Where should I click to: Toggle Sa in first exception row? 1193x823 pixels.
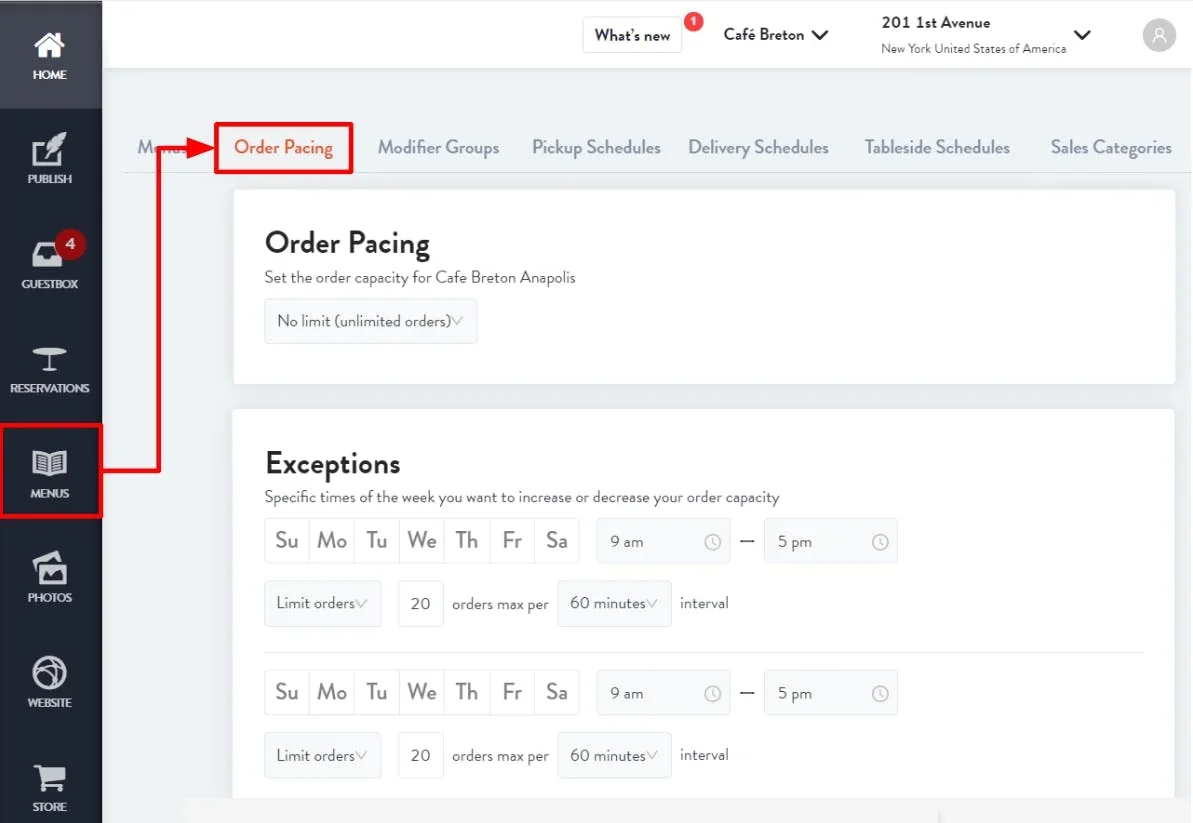(x=557, y=541)
